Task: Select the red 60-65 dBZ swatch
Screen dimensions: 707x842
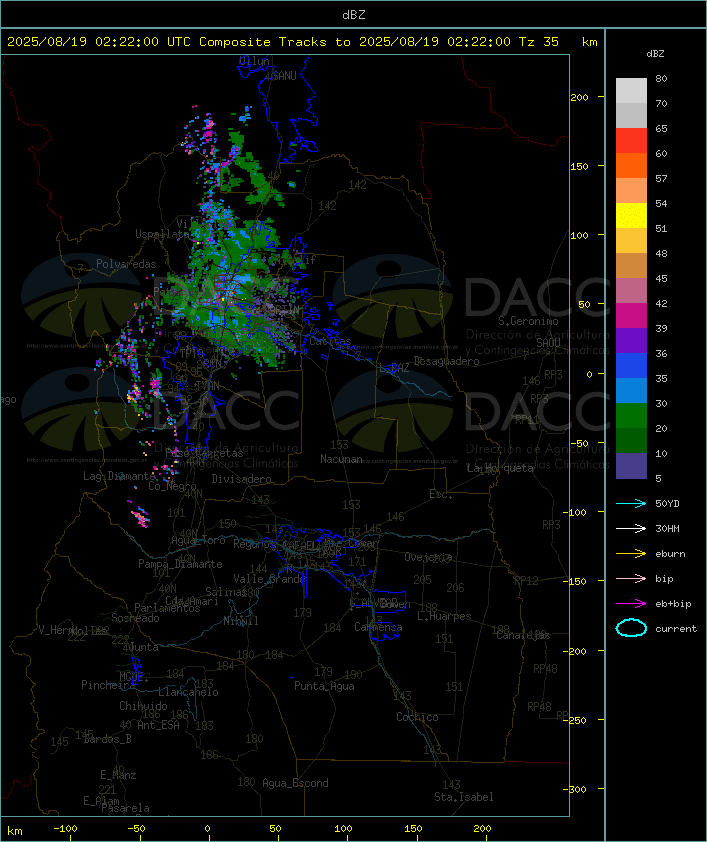Action: click(x=631, y=141)
